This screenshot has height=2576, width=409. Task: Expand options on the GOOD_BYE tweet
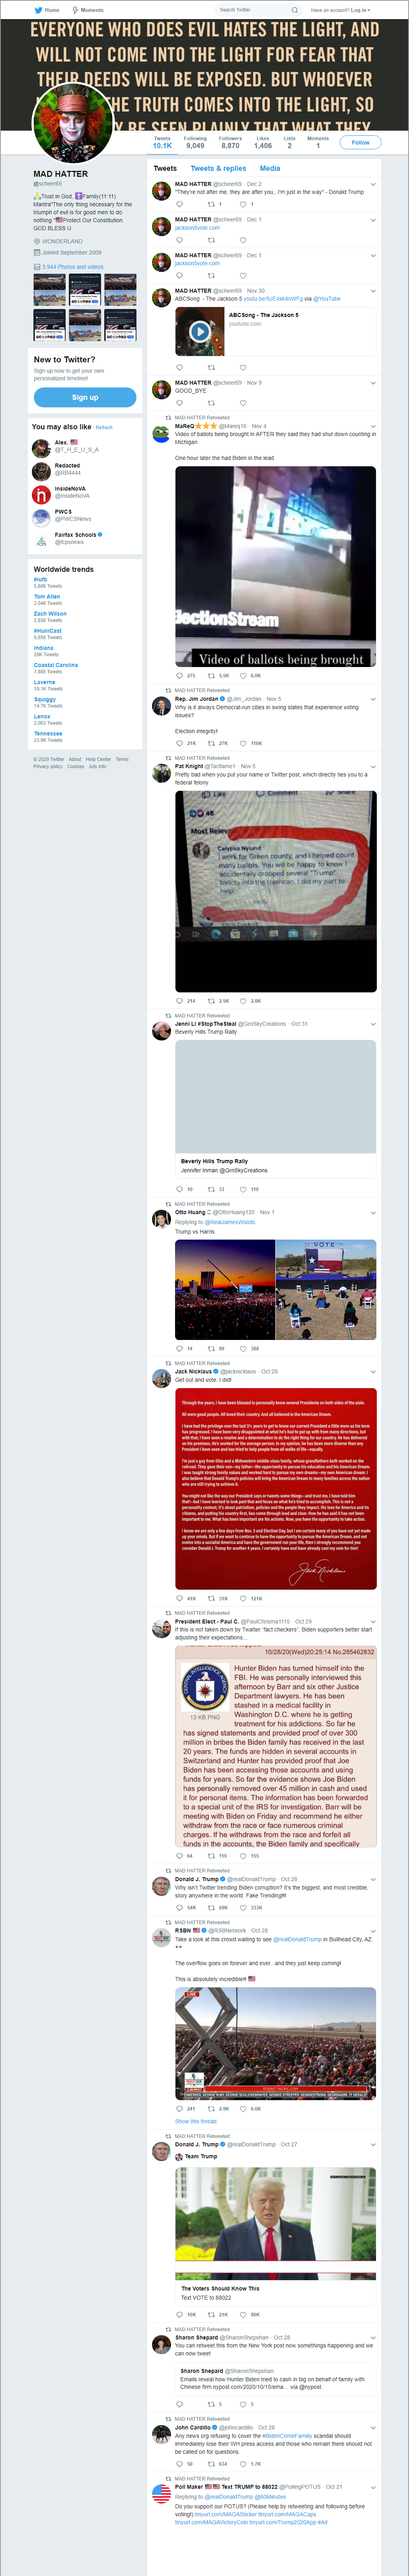pyautogui.click(x=373, y=383)
